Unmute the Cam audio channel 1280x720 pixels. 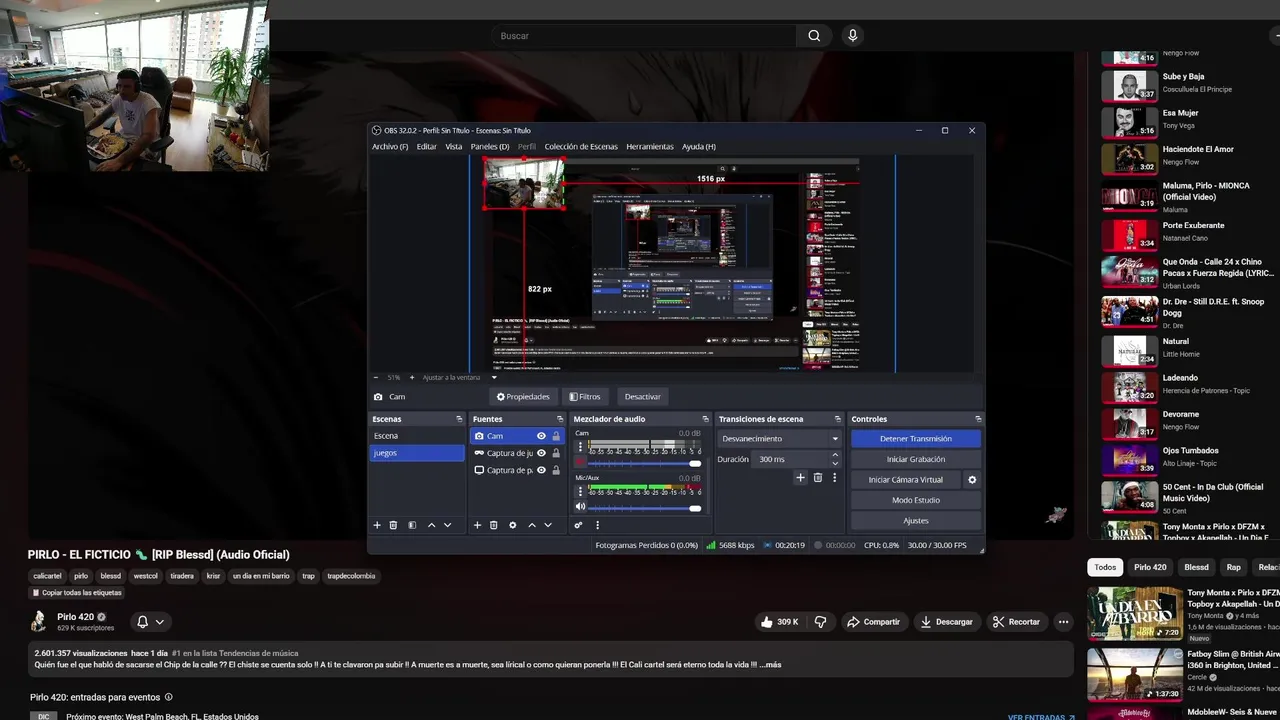point(580,462)
